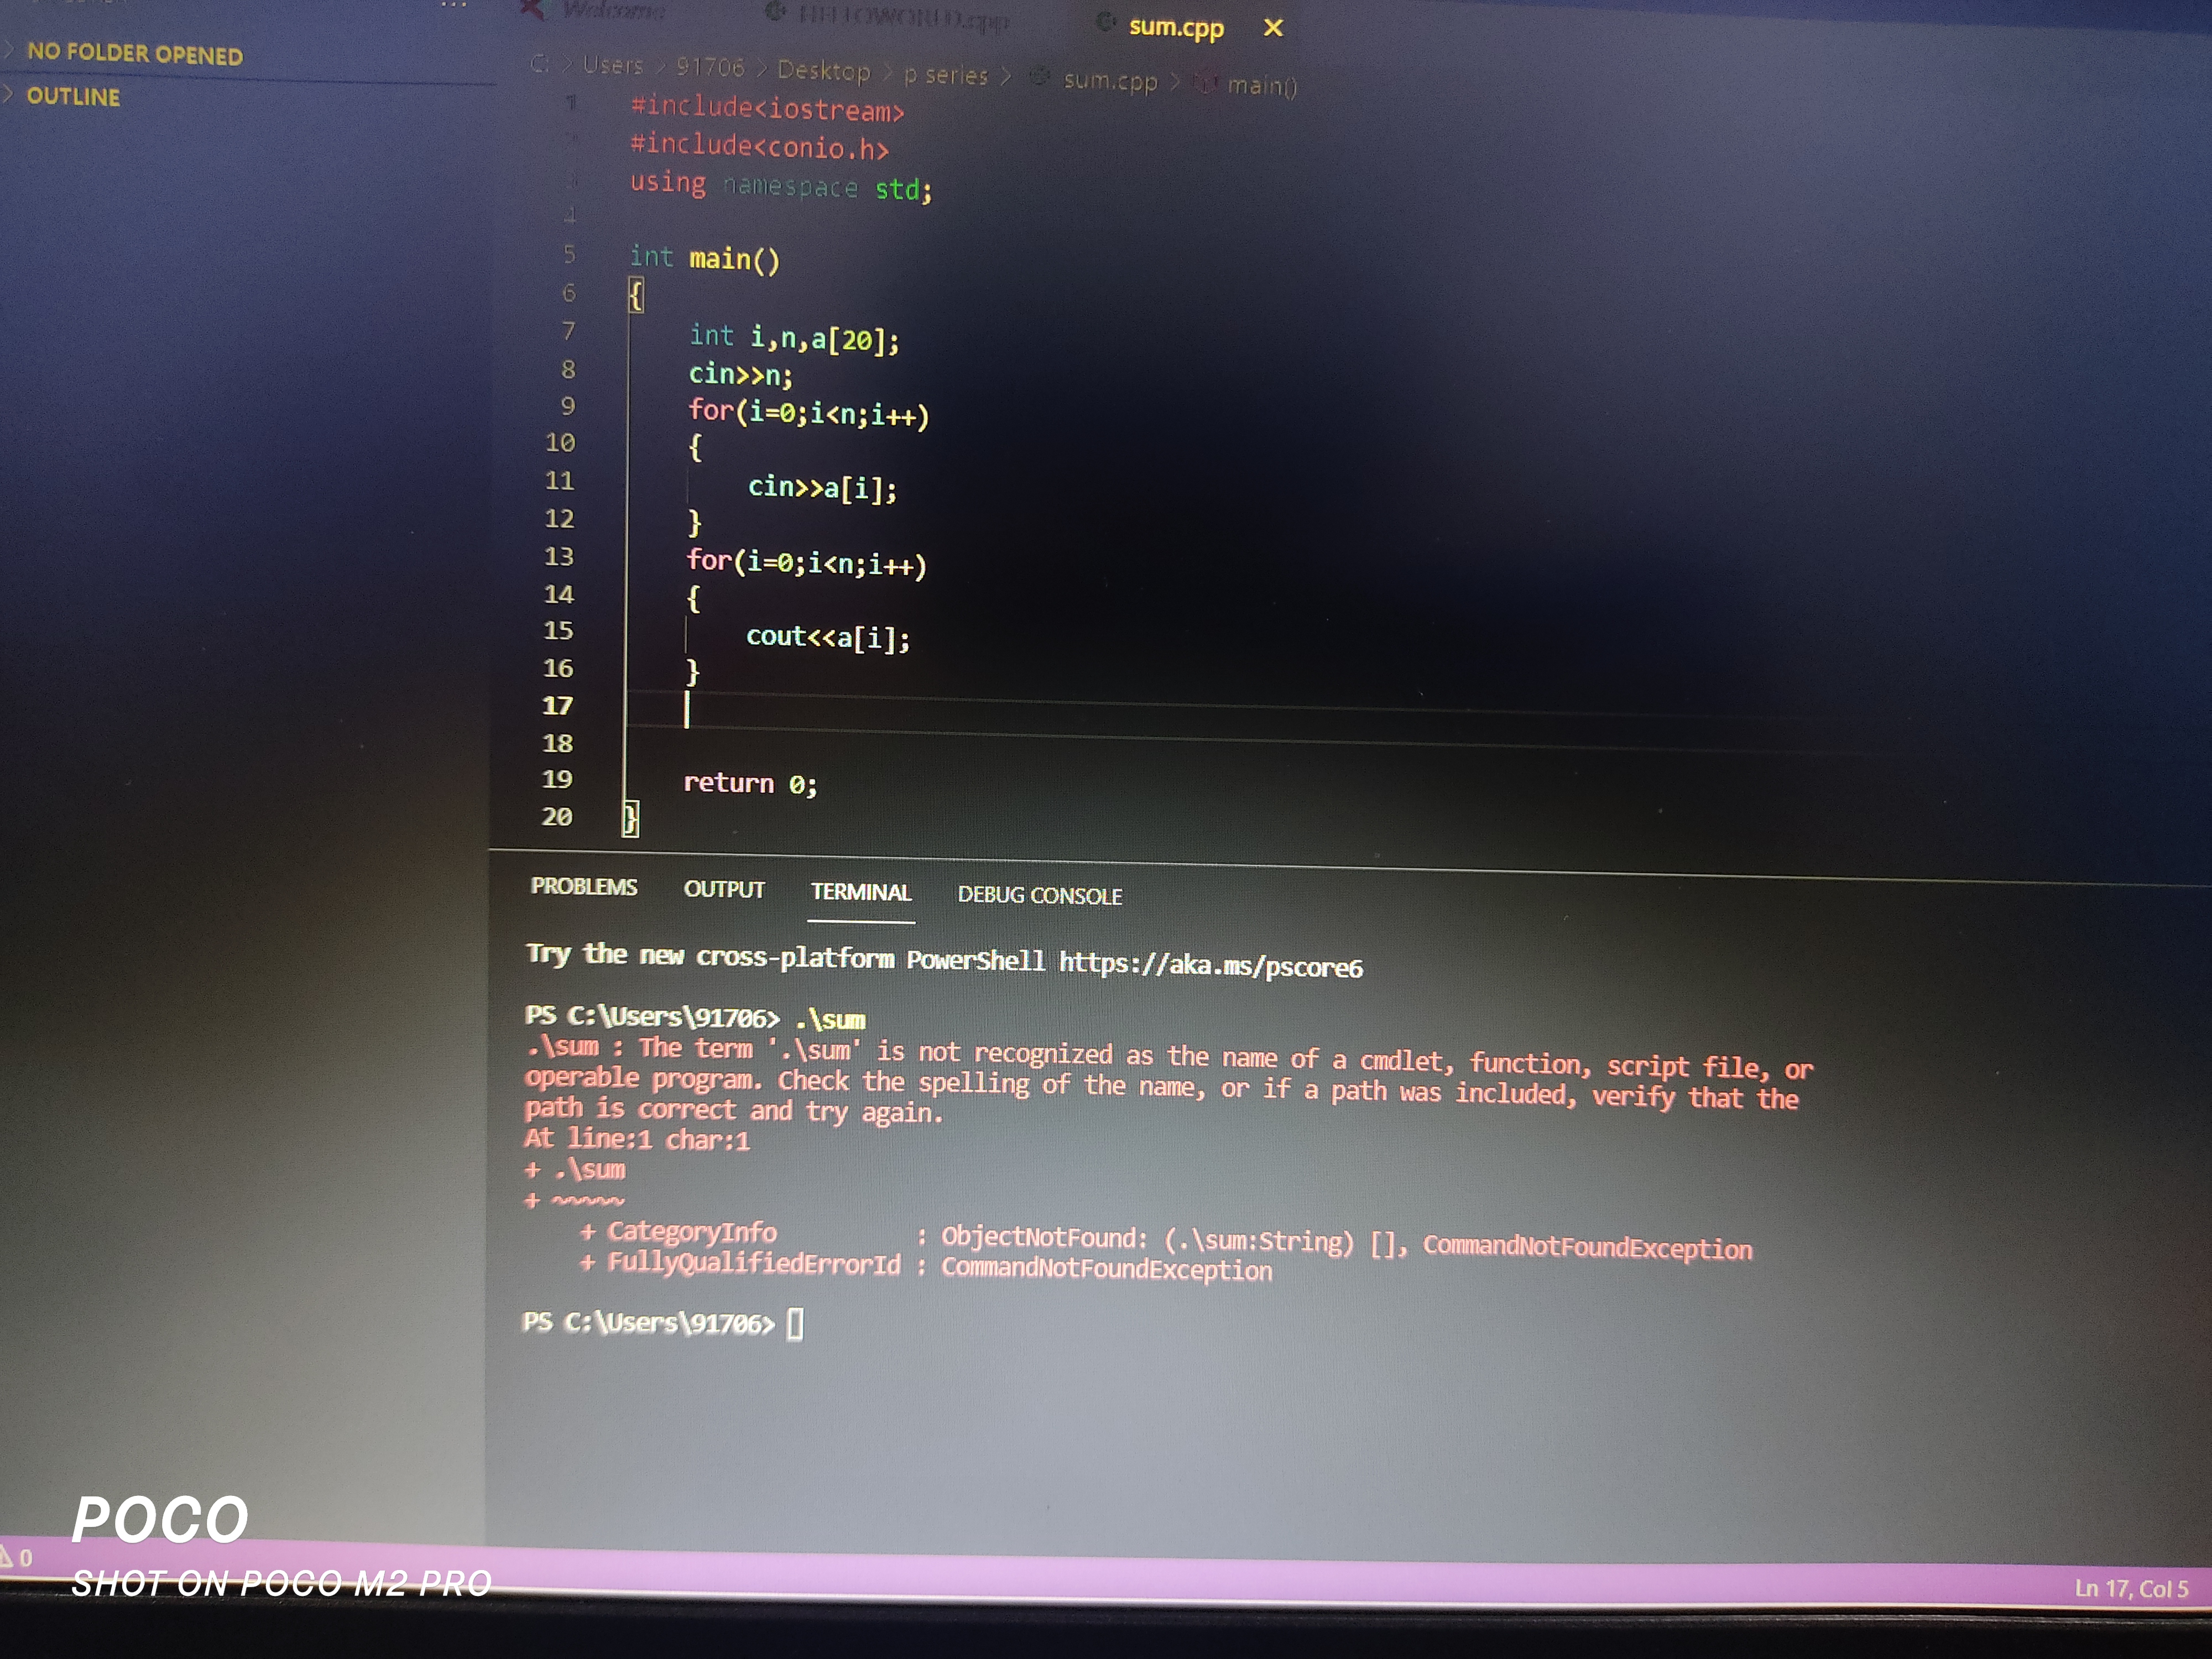Switch to the Welcome tab
This screenshot has height=1659, width=2212.
(613, 10)
